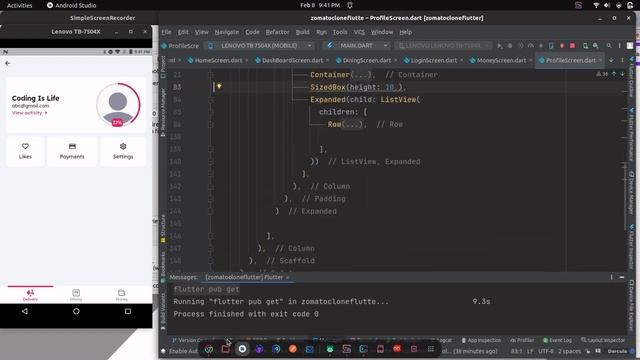Click the SizedBox(height: 10) code line

click(357, 87)
